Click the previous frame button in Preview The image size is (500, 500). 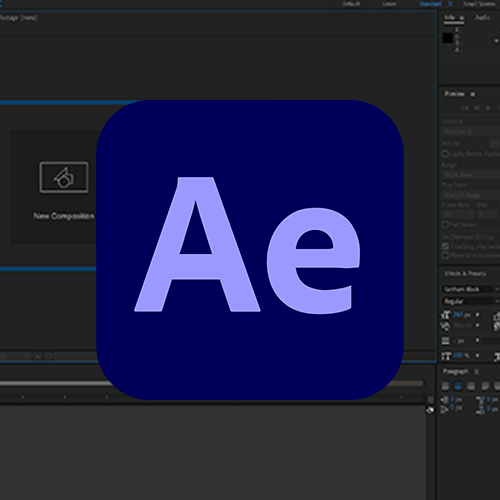[477, 108]
